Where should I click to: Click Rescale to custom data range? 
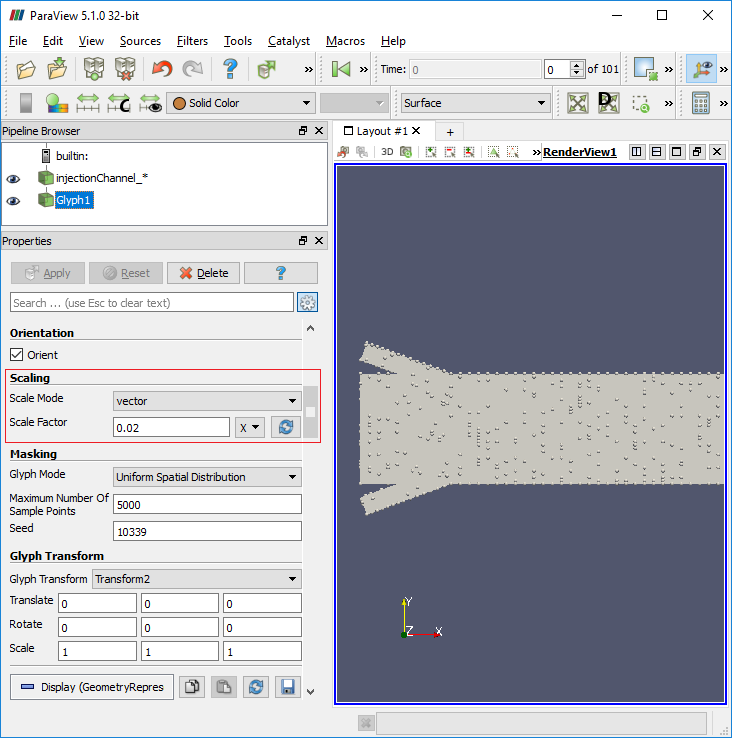click(119, 103)
